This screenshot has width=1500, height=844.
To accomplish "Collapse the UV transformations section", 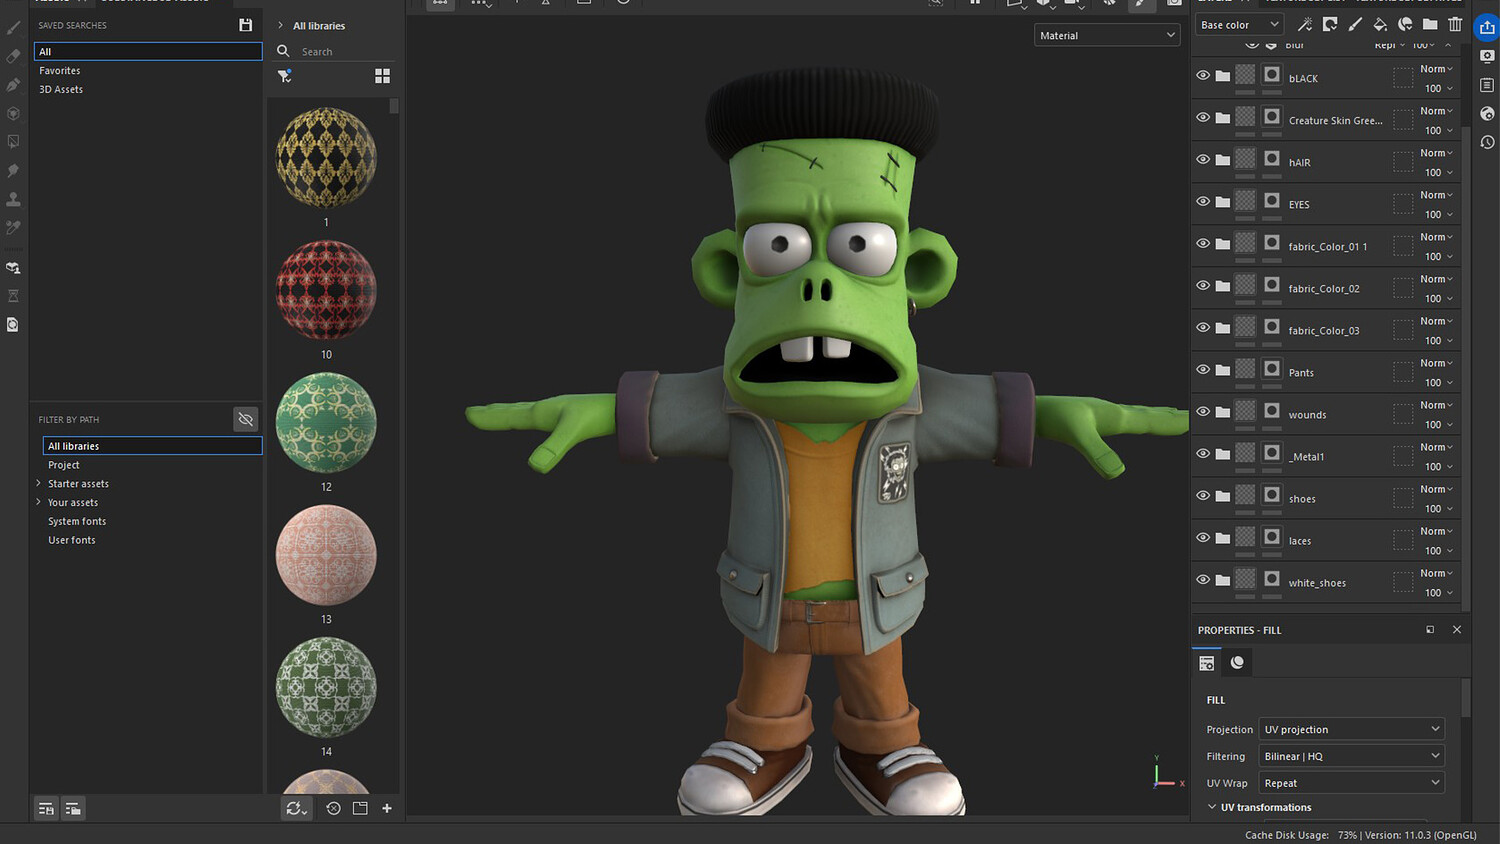I will pos(1212,807).
